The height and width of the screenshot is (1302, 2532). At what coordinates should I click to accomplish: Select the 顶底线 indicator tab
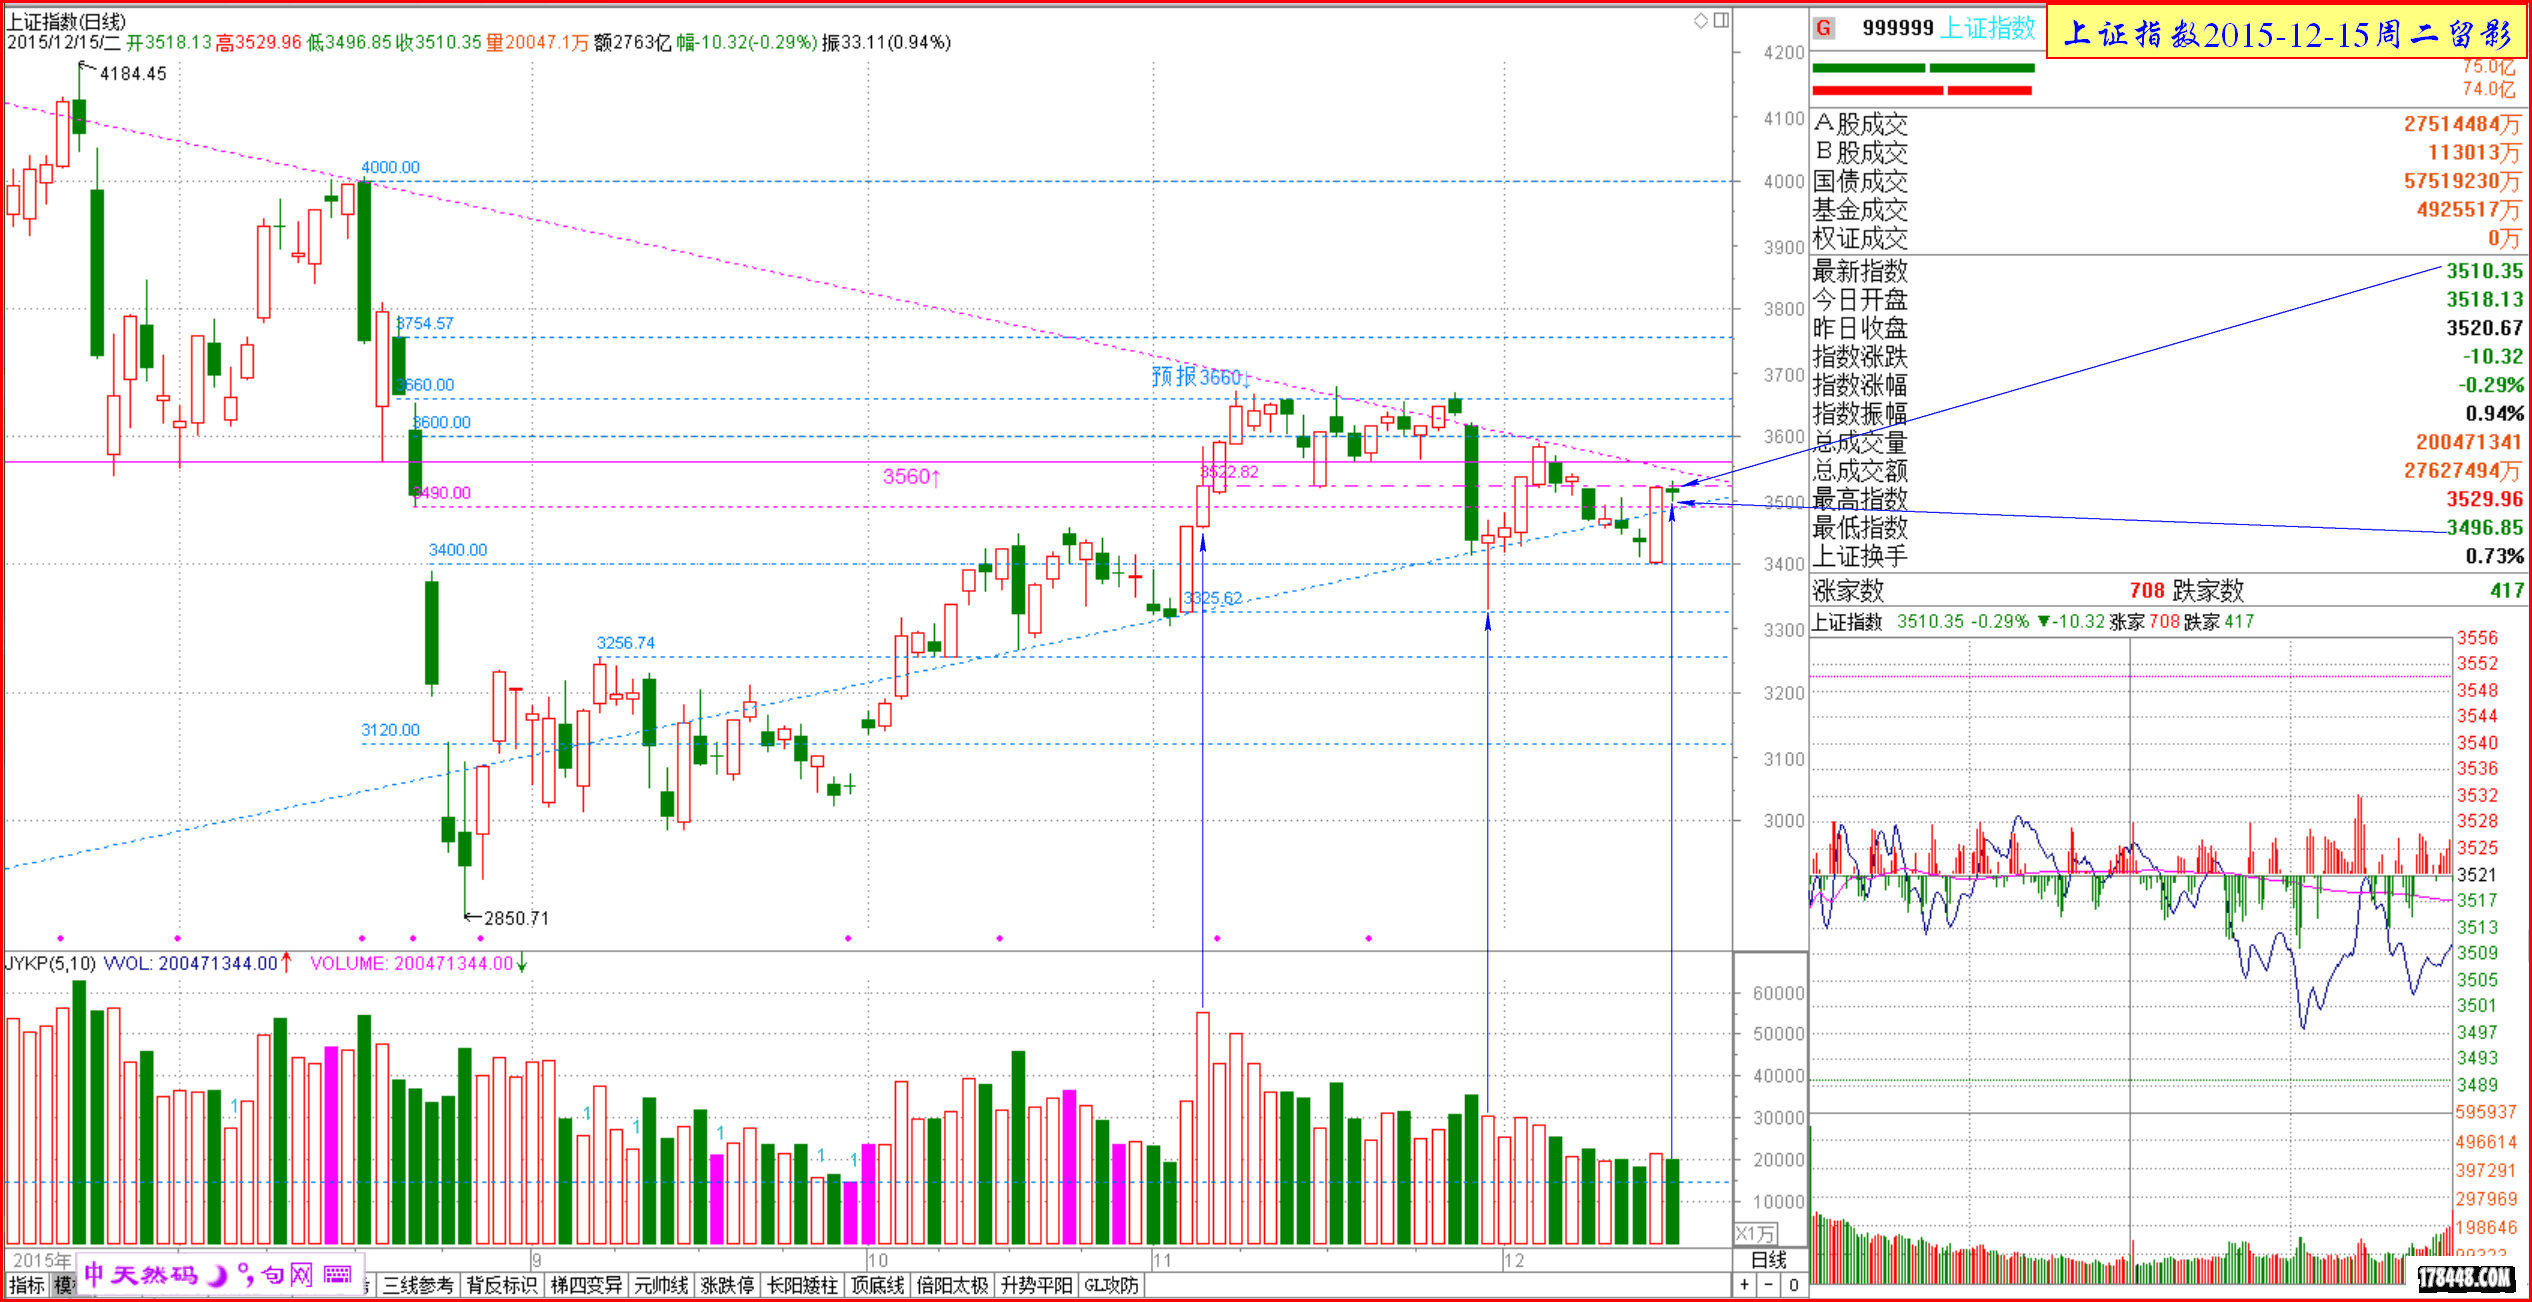click(x=877, y=1286)
